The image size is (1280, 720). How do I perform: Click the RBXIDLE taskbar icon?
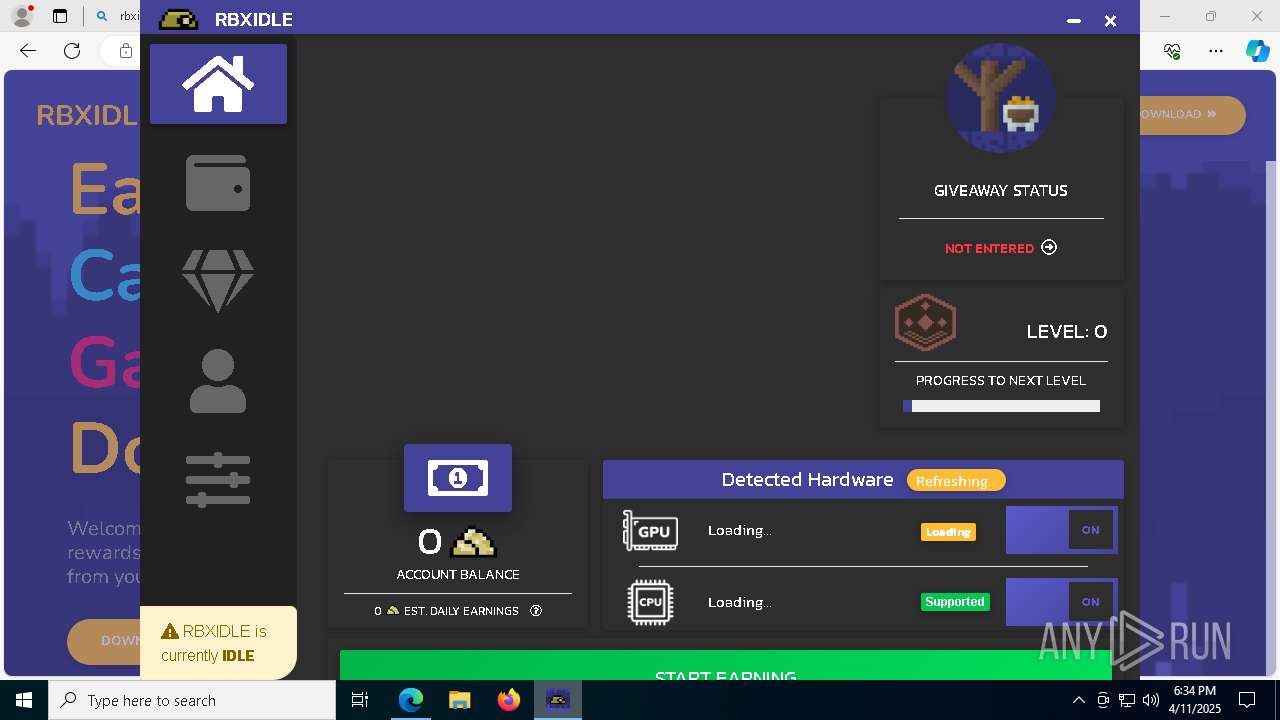point(557,700)
